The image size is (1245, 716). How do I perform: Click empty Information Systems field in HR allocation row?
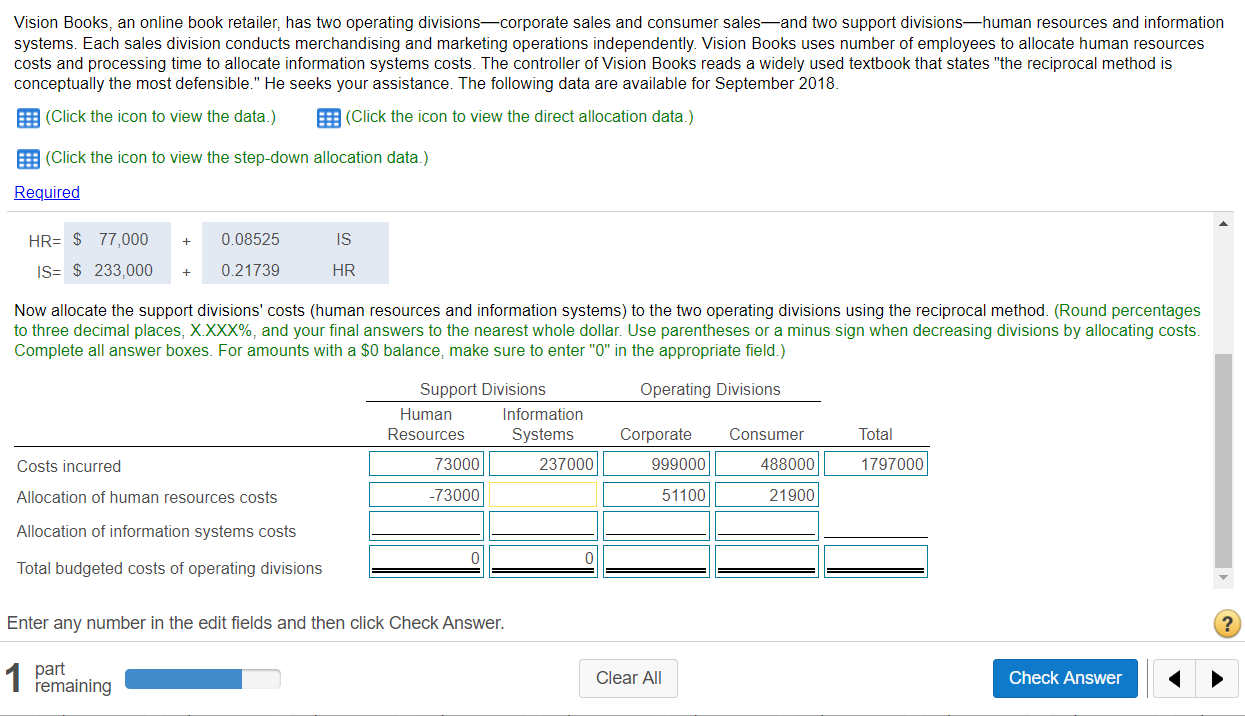pyautogui.click(x=543, y=495)
